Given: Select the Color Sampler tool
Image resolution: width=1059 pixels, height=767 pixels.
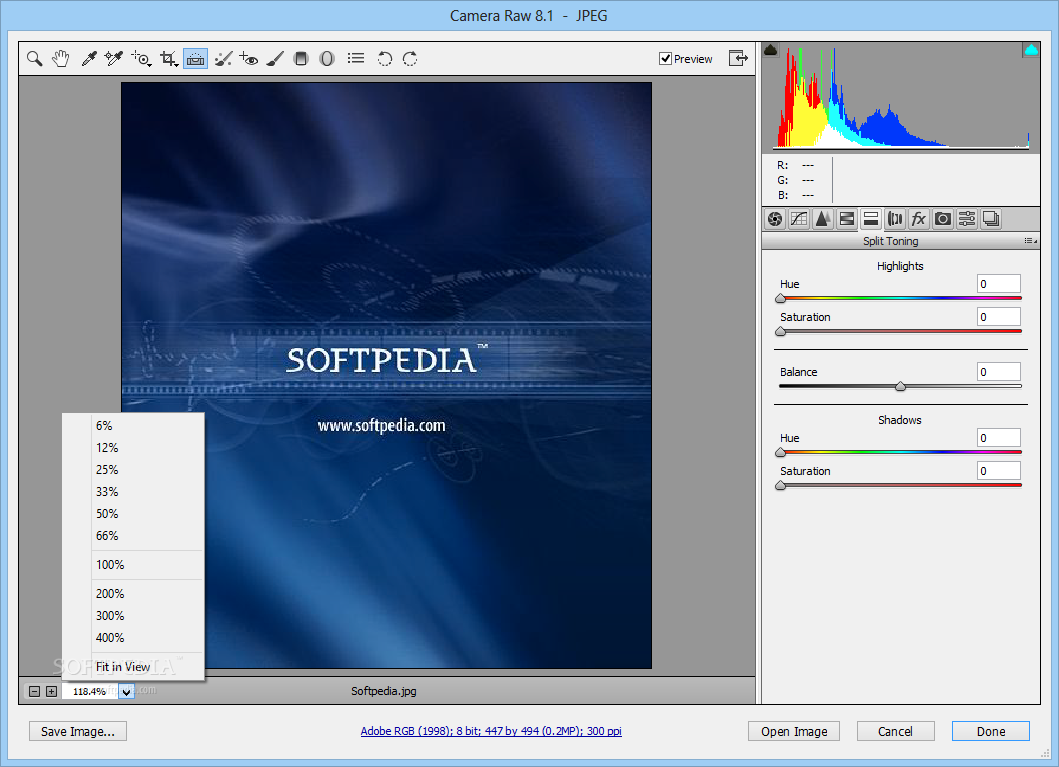Looking at the screenshot, I should pyautogui.click(x=113, y=59).
